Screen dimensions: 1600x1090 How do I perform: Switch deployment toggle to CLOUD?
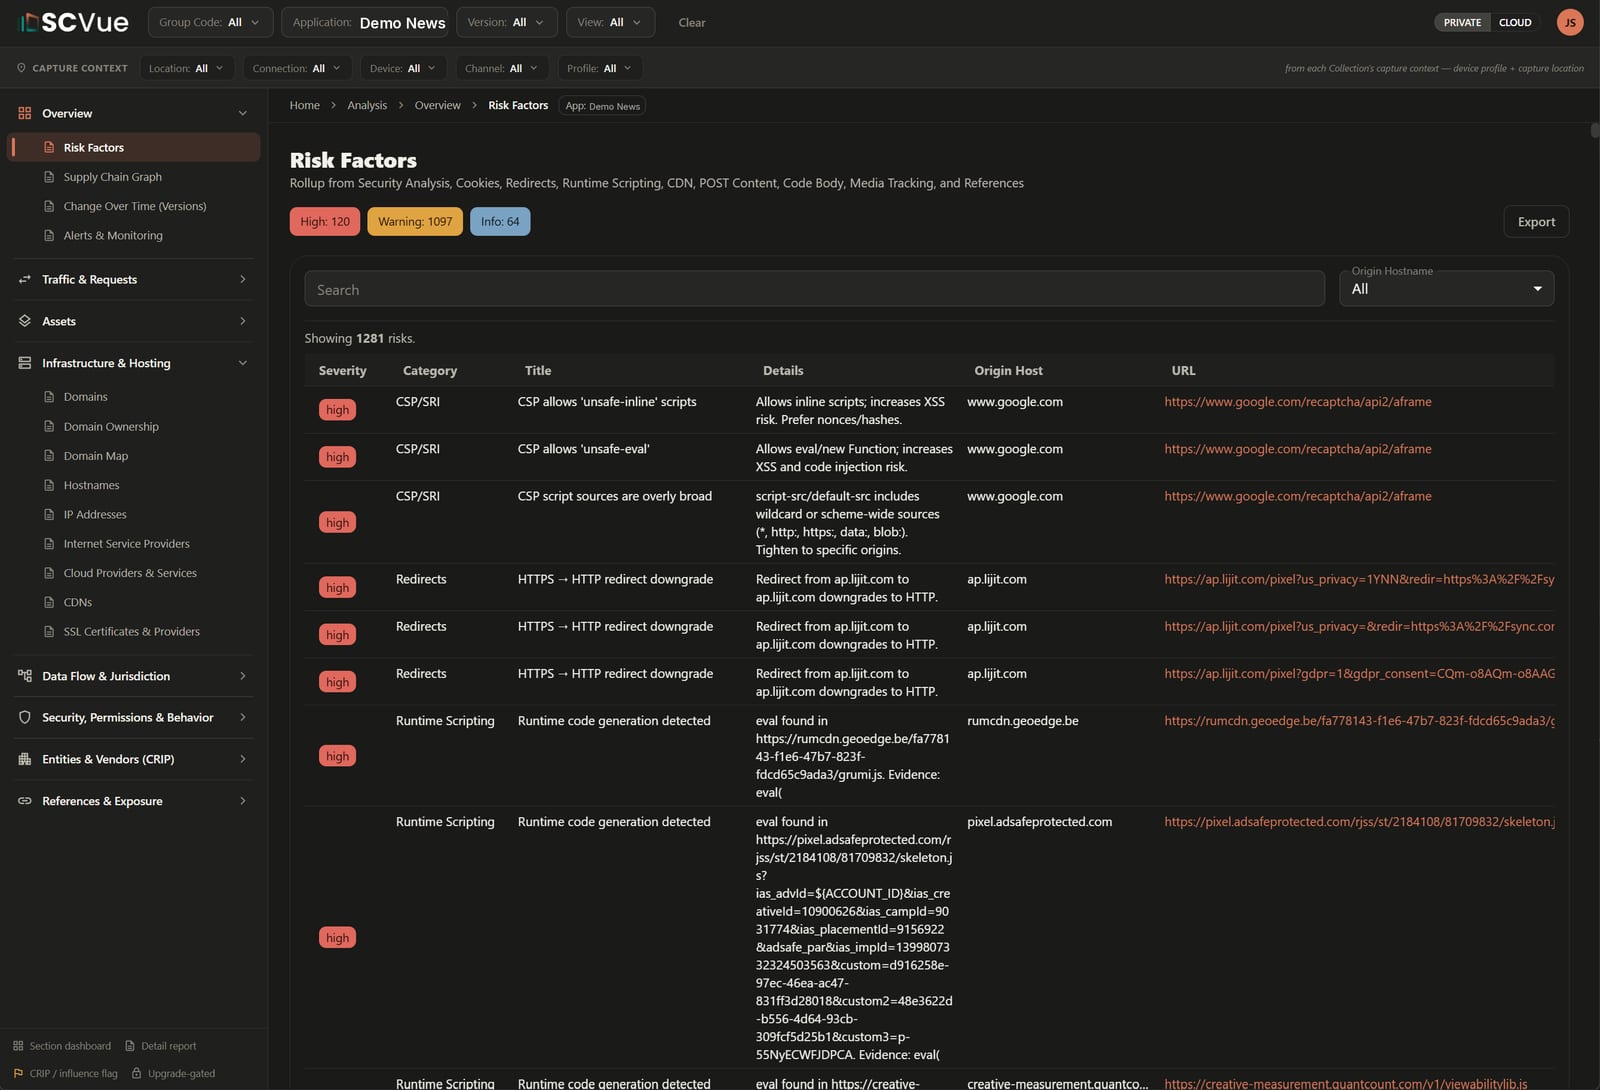point(1515,22)
